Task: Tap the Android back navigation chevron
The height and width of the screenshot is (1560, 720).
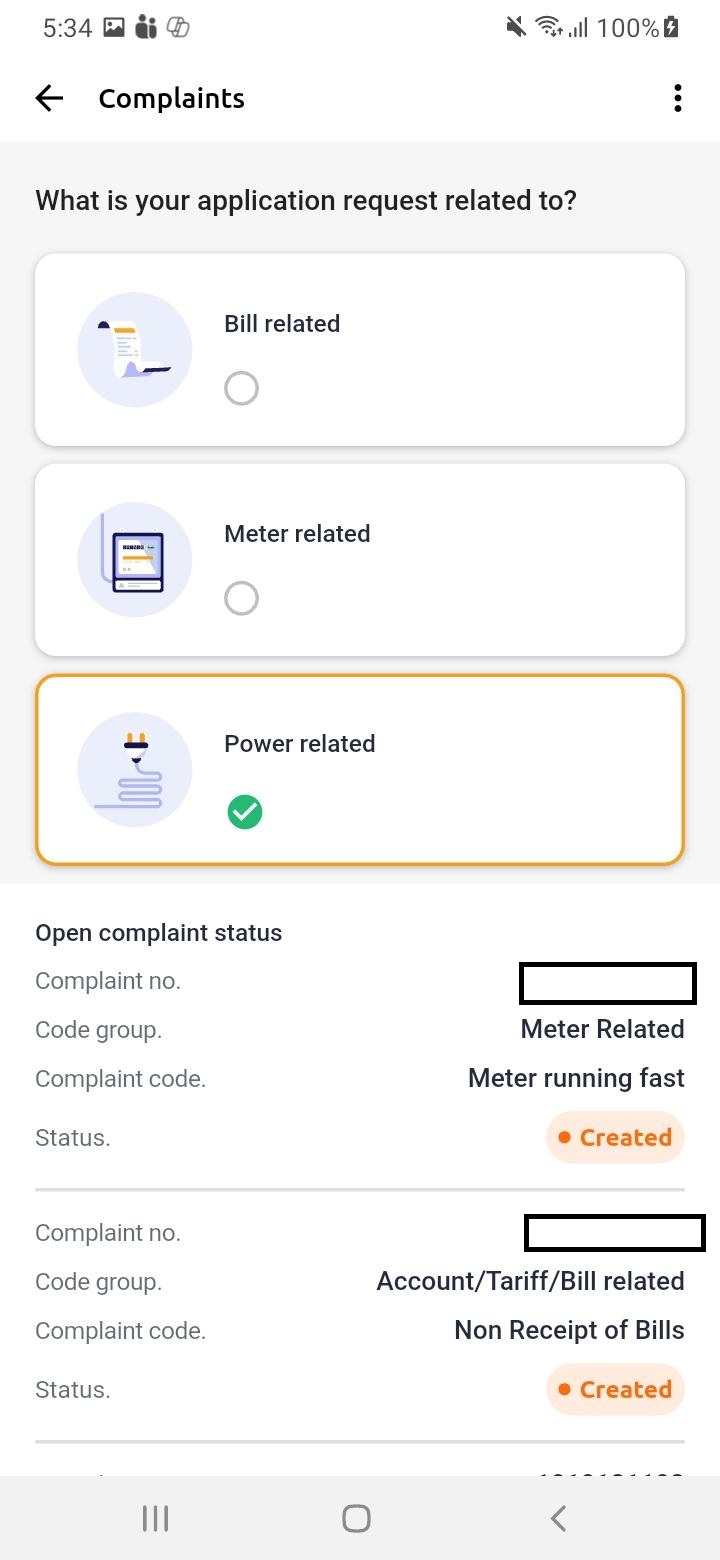Action: [x=558, y=1519]
